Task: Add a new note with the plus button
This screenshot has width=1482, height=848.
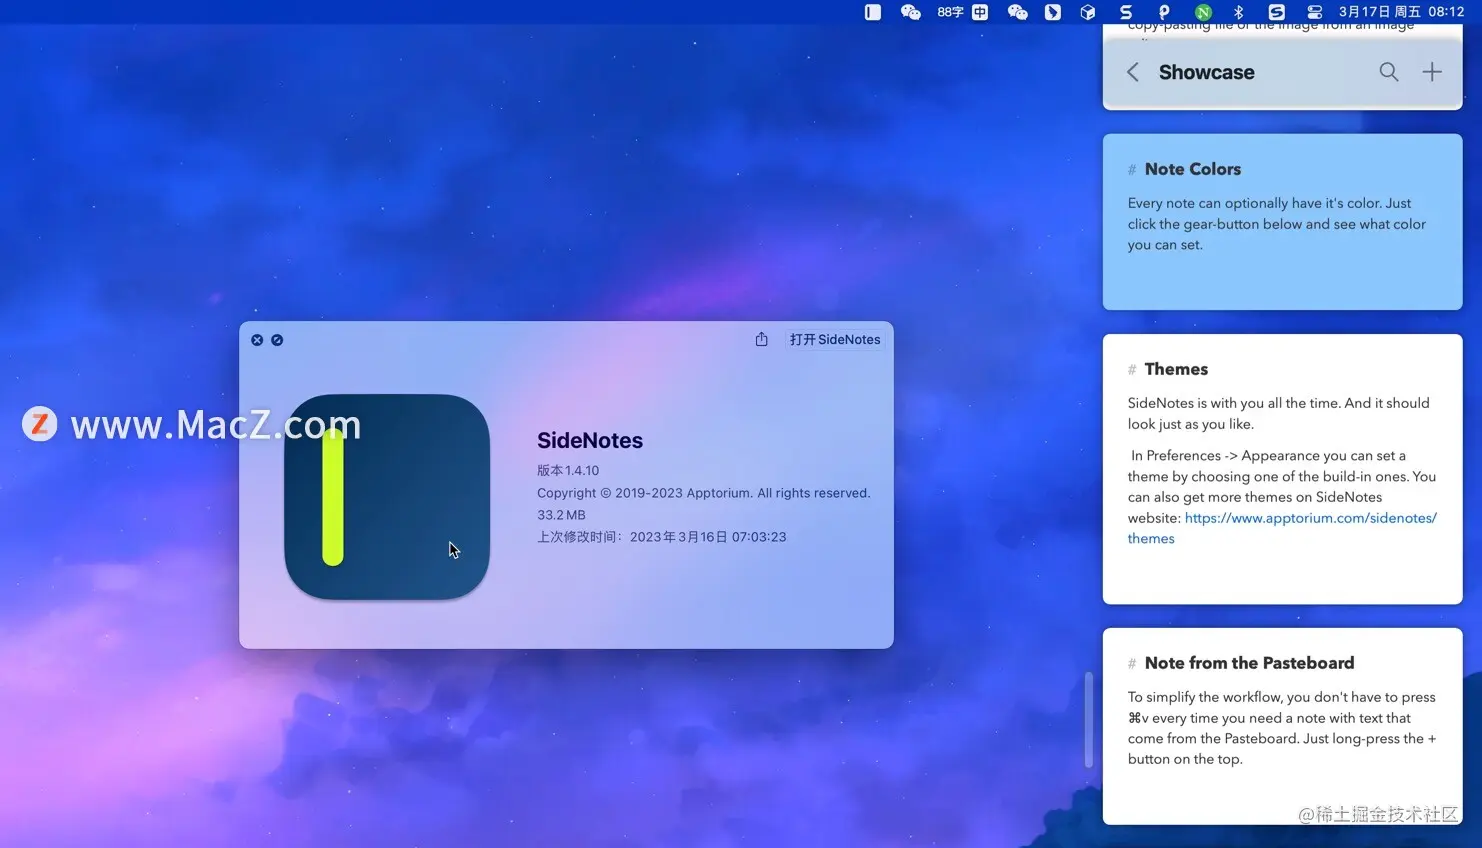Action: coord(1432,72)
